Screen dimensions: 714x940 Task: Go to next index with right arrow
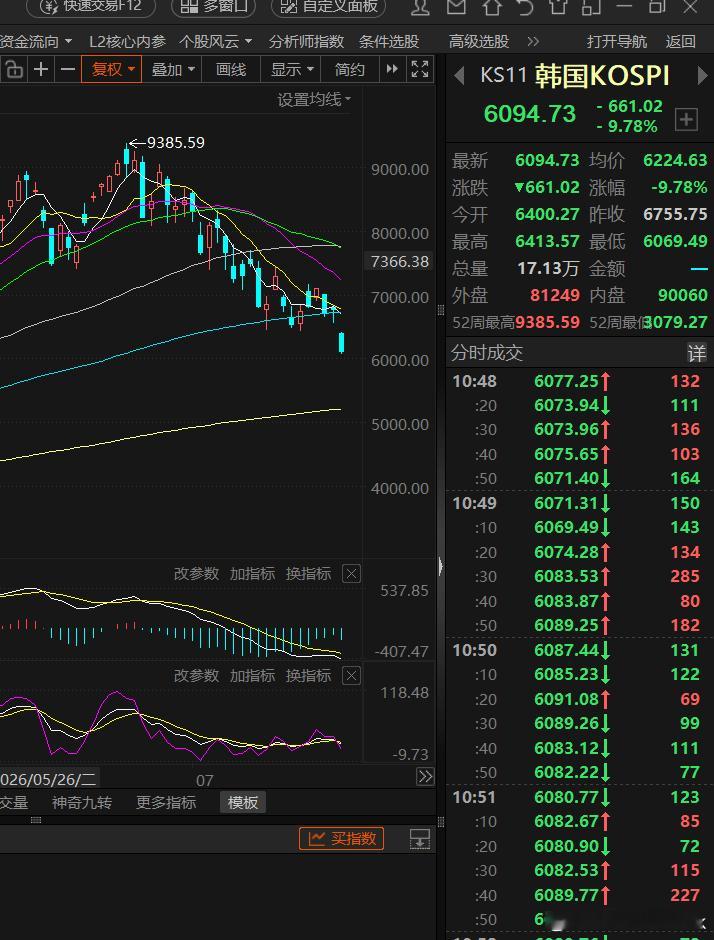702,76
